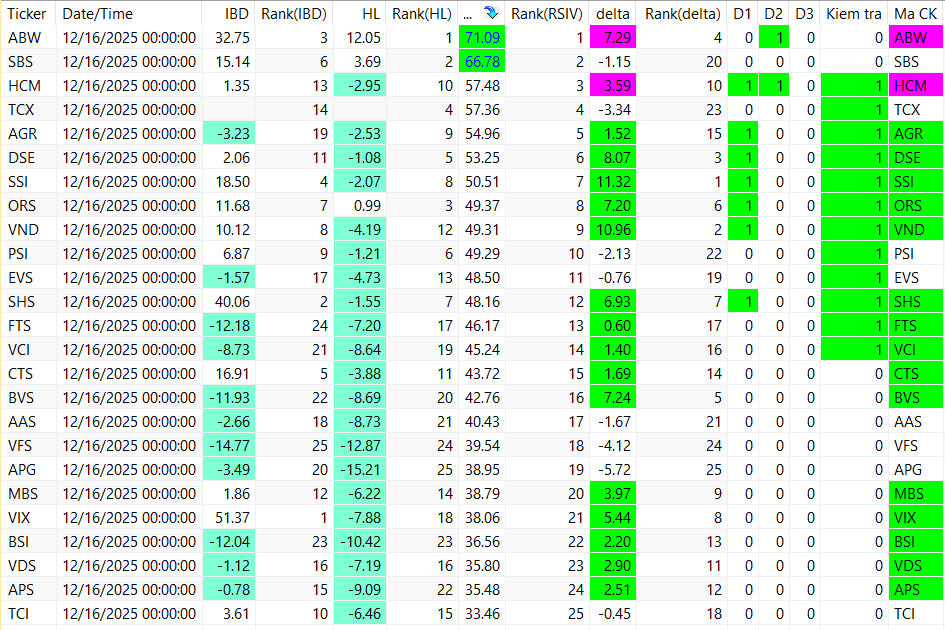
Task: Select VND in the Ticker column
Action: (24, 230)
